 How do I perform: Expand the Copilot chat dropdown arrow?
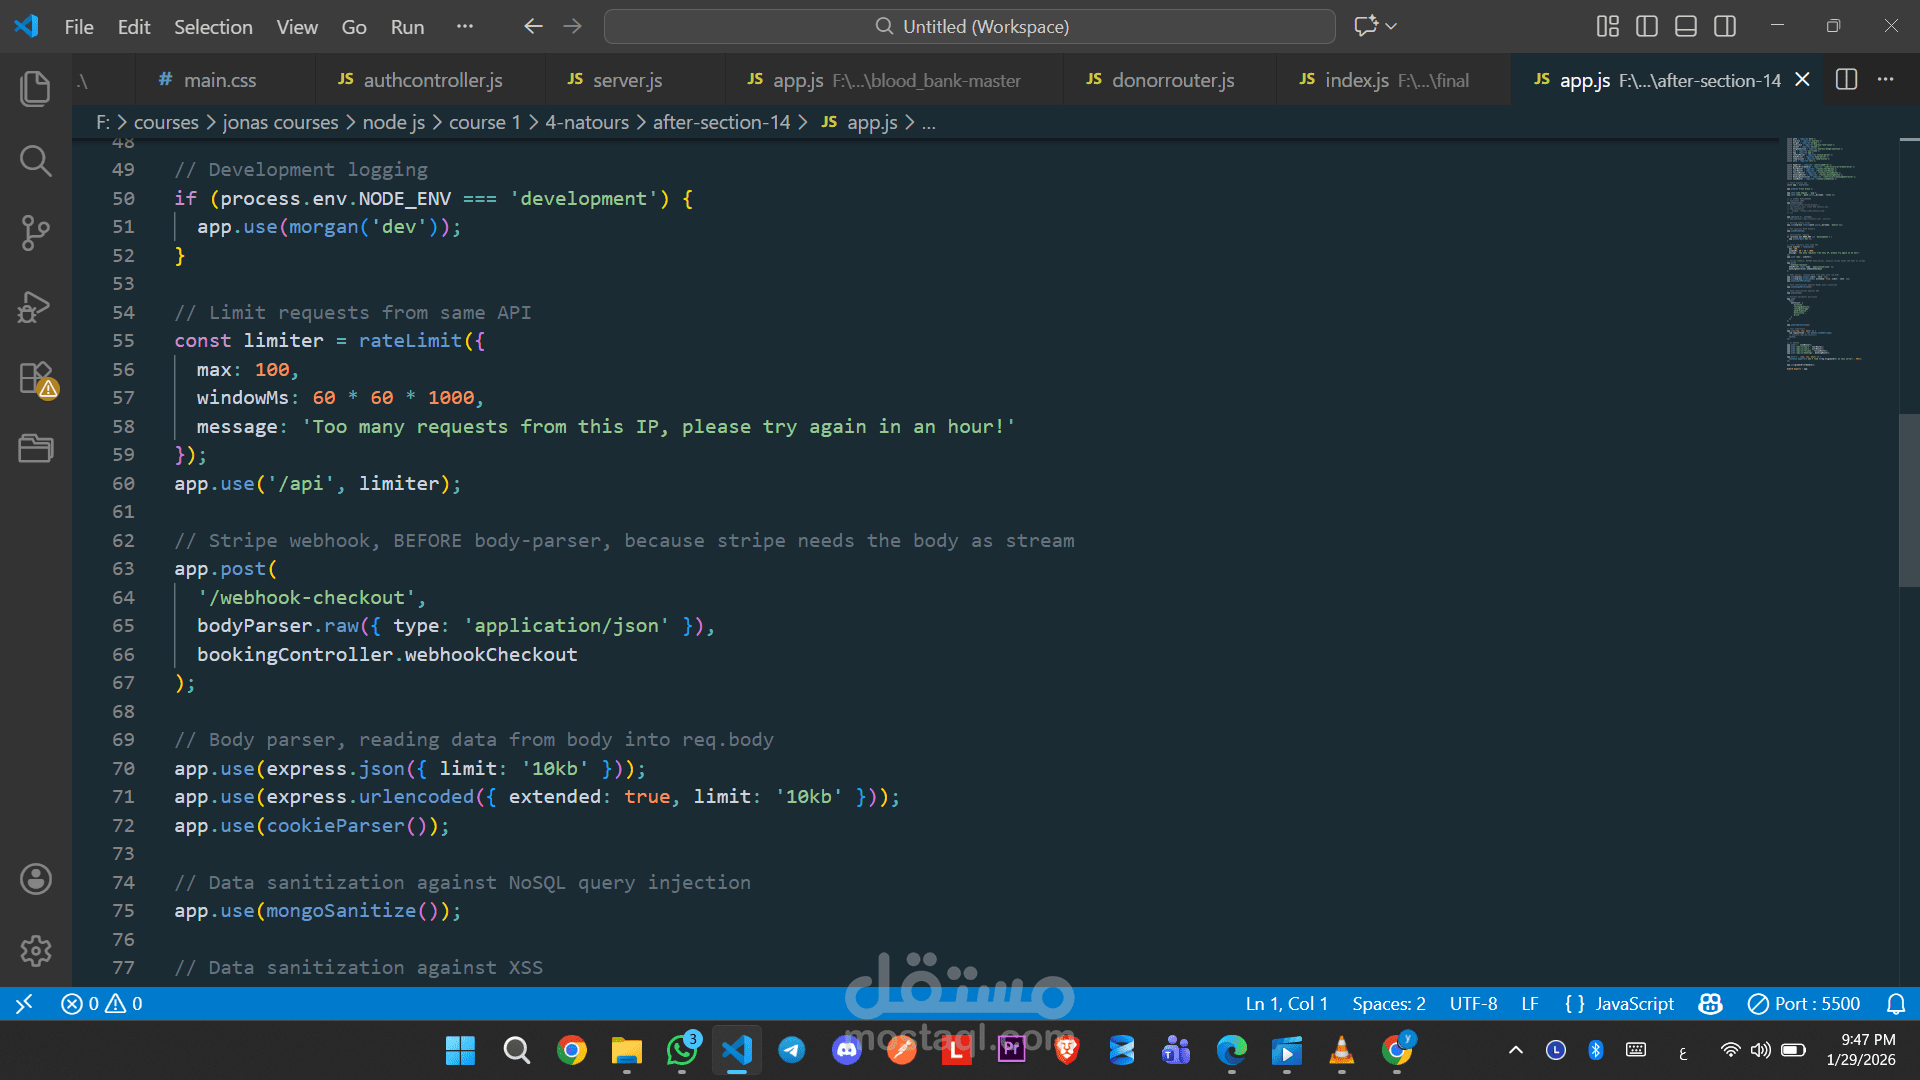click(x=1391, y=26)
